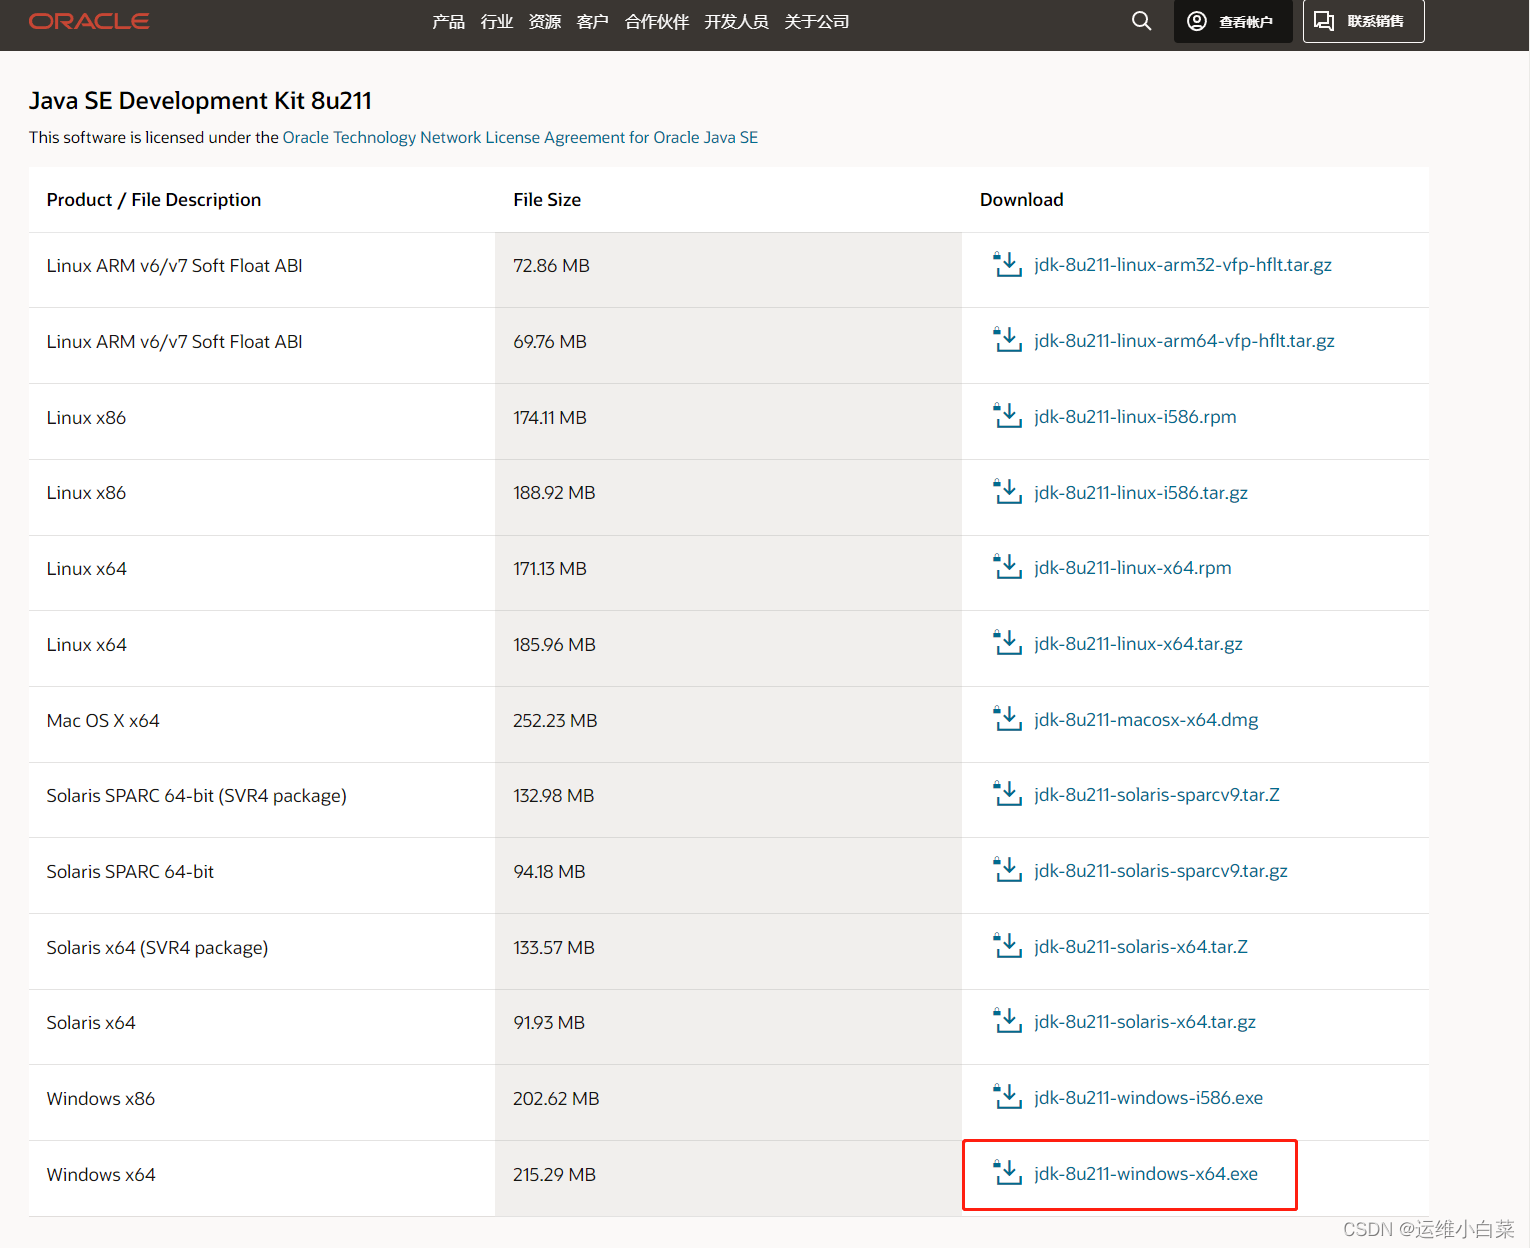Click download icon for jdk-8u211-solaris-sparcv9.tar.gz
Viewport: 1530px width, 1248px height.
point(1007,871)
